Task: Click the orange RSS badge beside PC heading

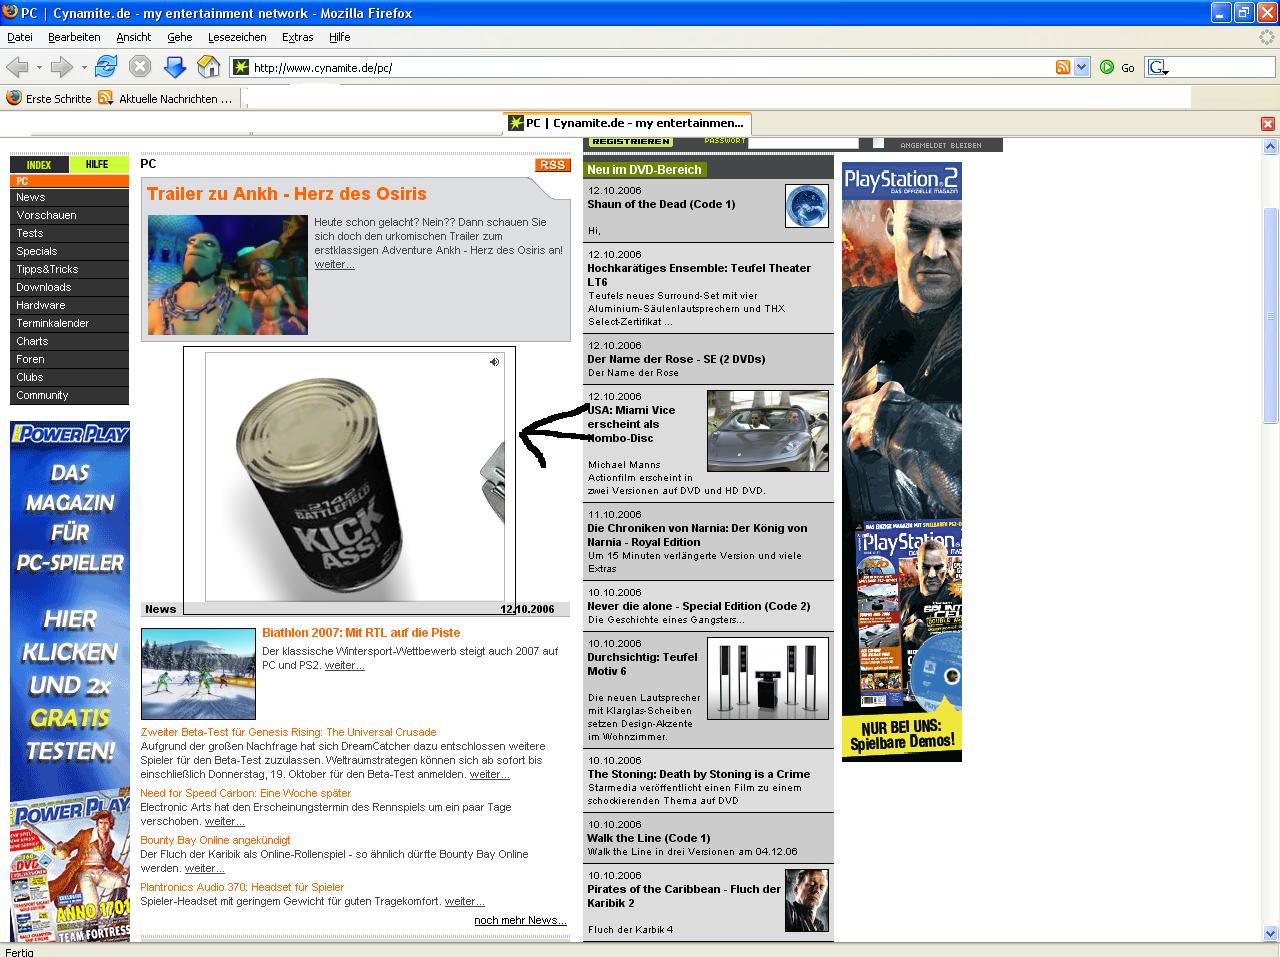Action: tap(553, 165)
